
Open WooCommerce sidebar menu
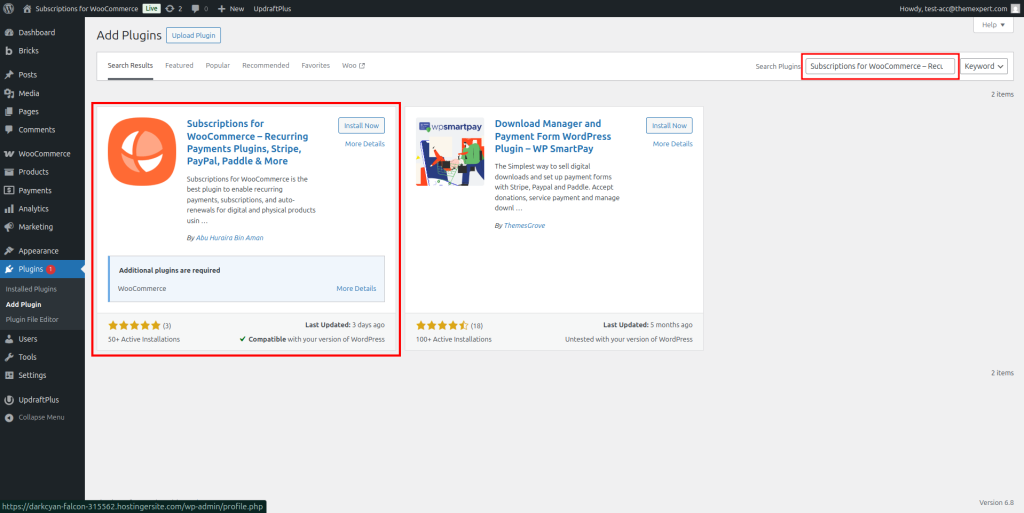click(42, 154)
